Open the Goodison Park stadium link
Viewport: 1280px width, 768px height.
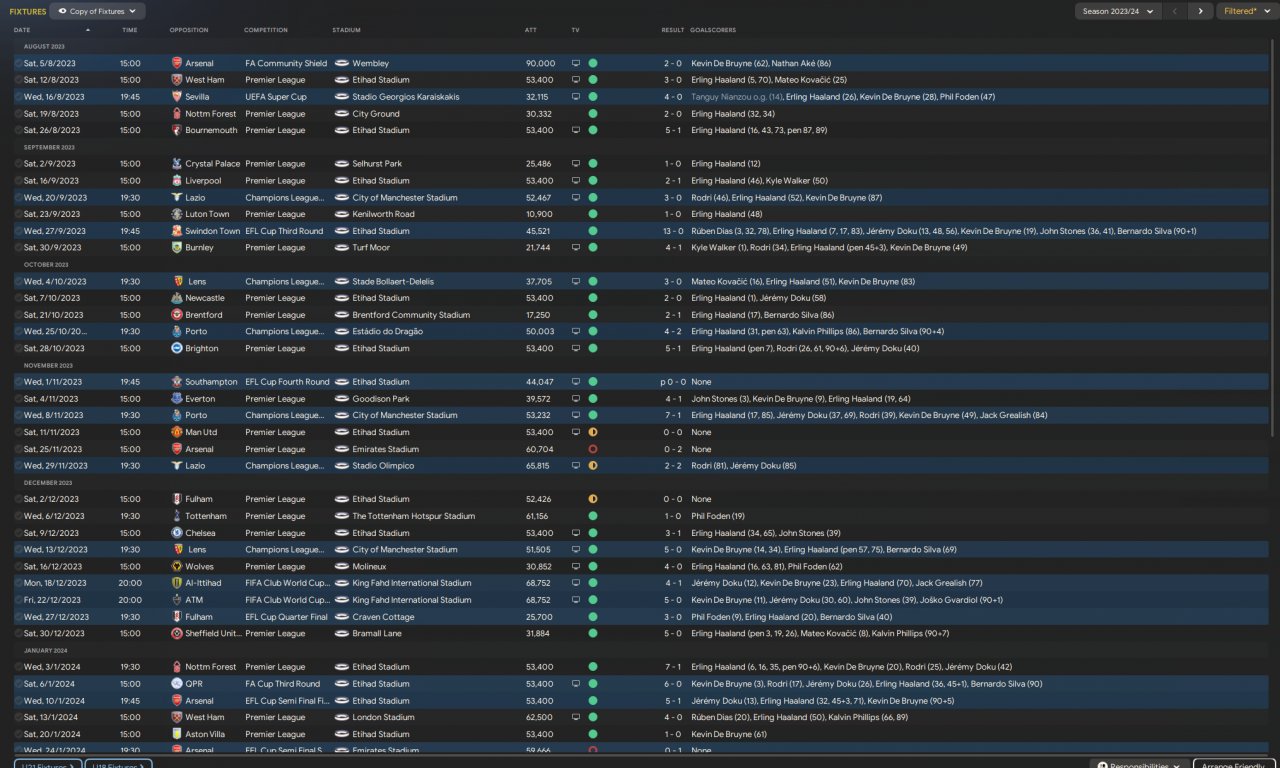[381, 399]
